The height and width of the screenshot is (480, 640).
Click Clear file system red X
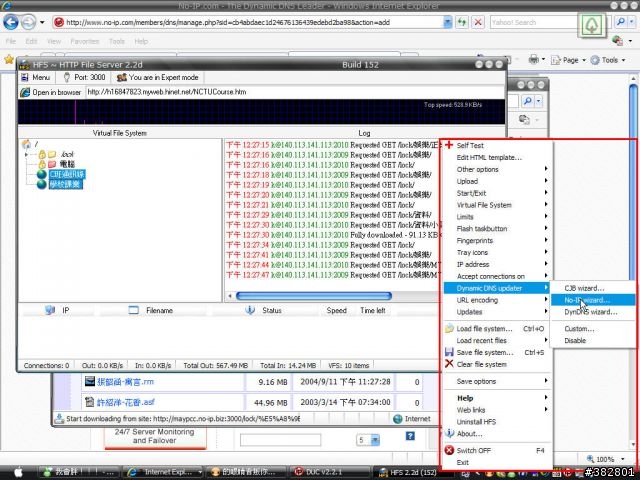(x=497, y=364)
